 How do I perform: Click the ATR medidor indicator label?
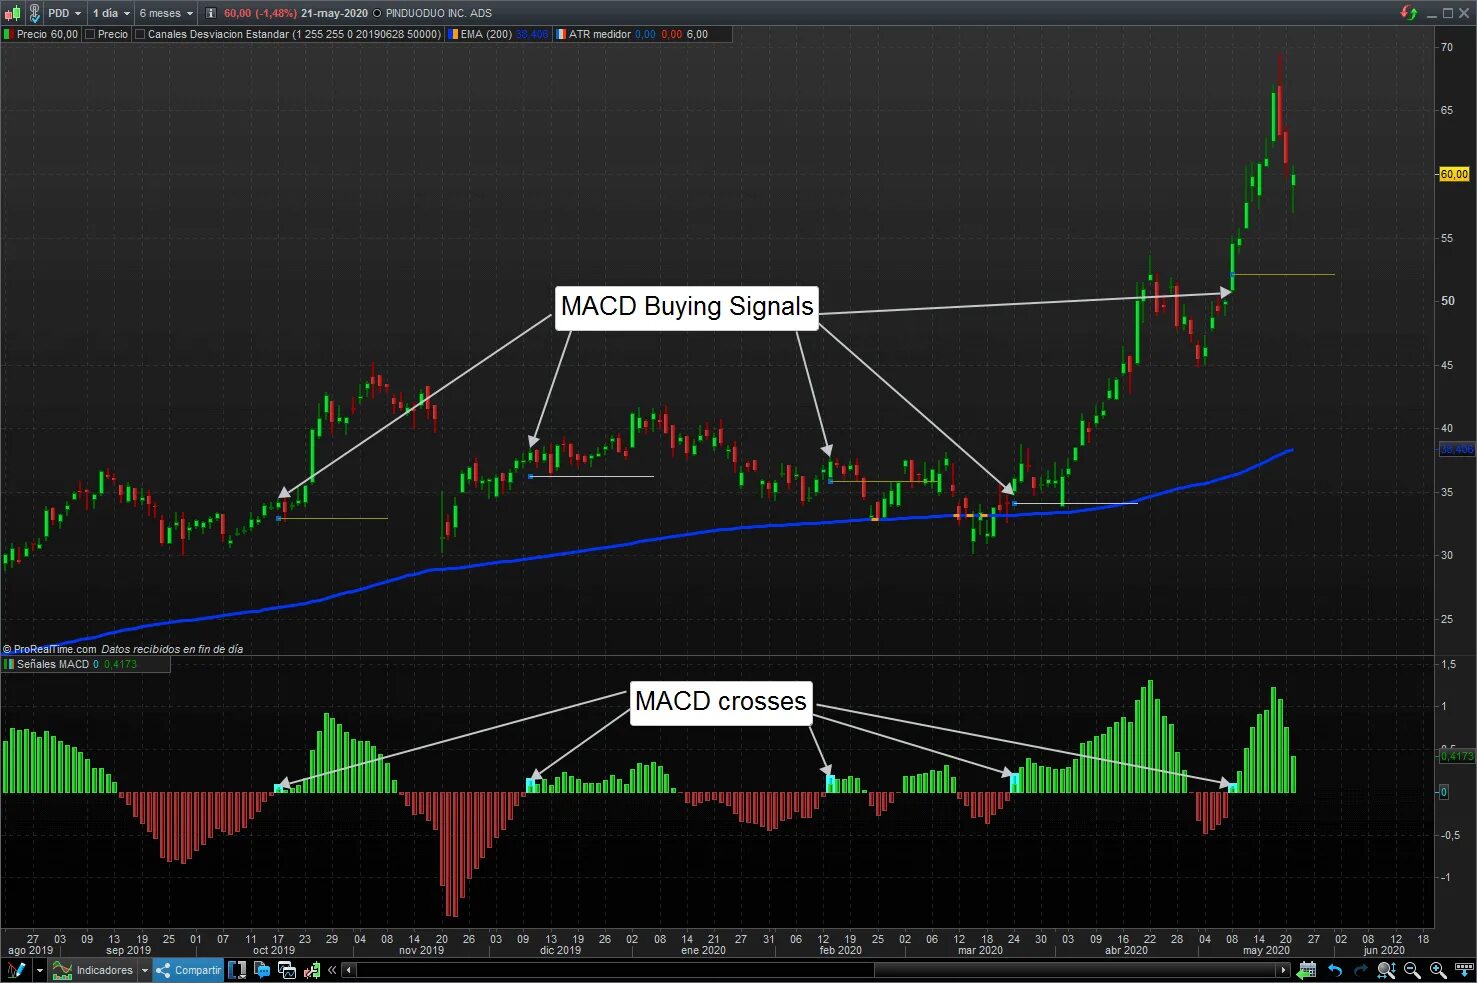tap(600, 34)
